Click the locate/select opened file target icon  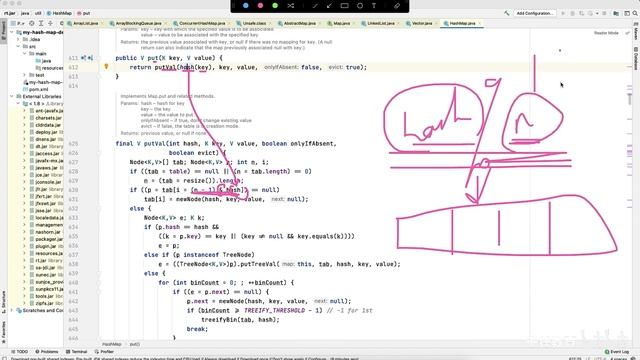coord(32,24)
